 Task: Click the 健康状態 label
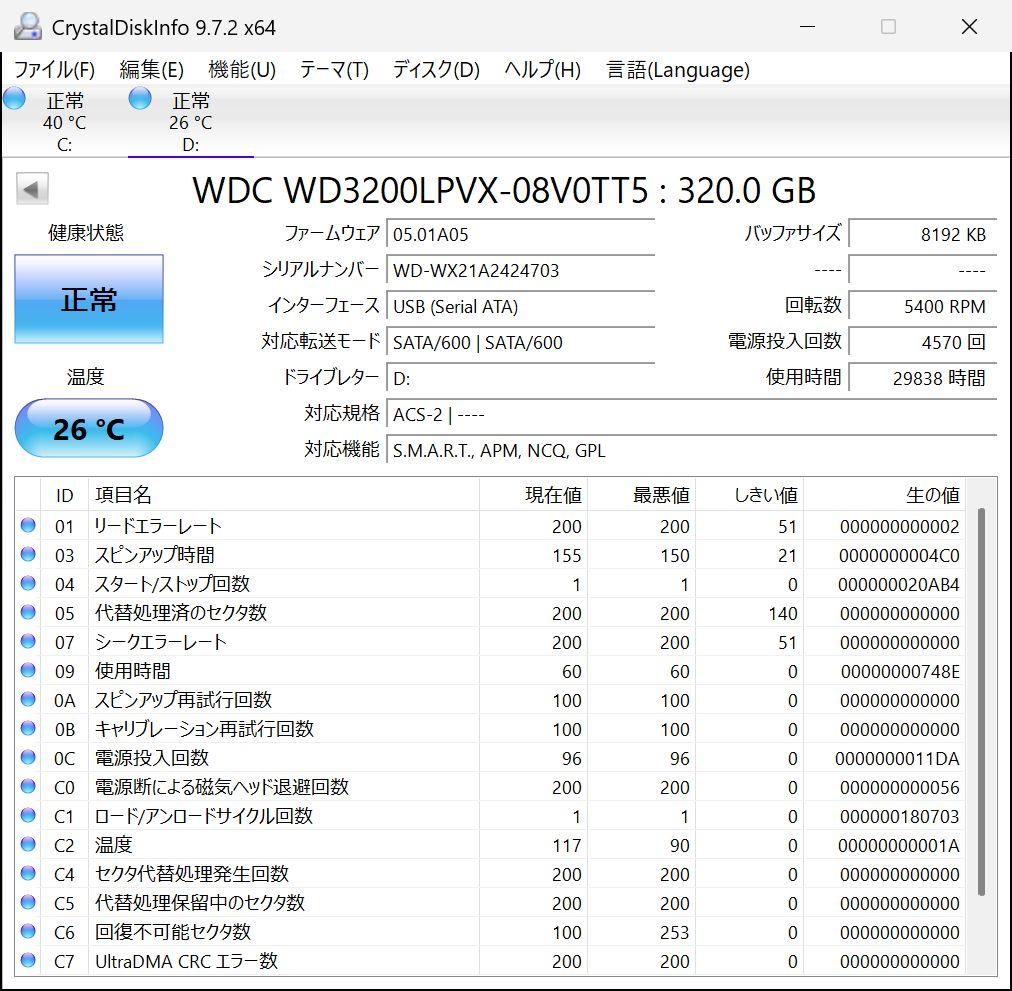[x=86, y=233]
